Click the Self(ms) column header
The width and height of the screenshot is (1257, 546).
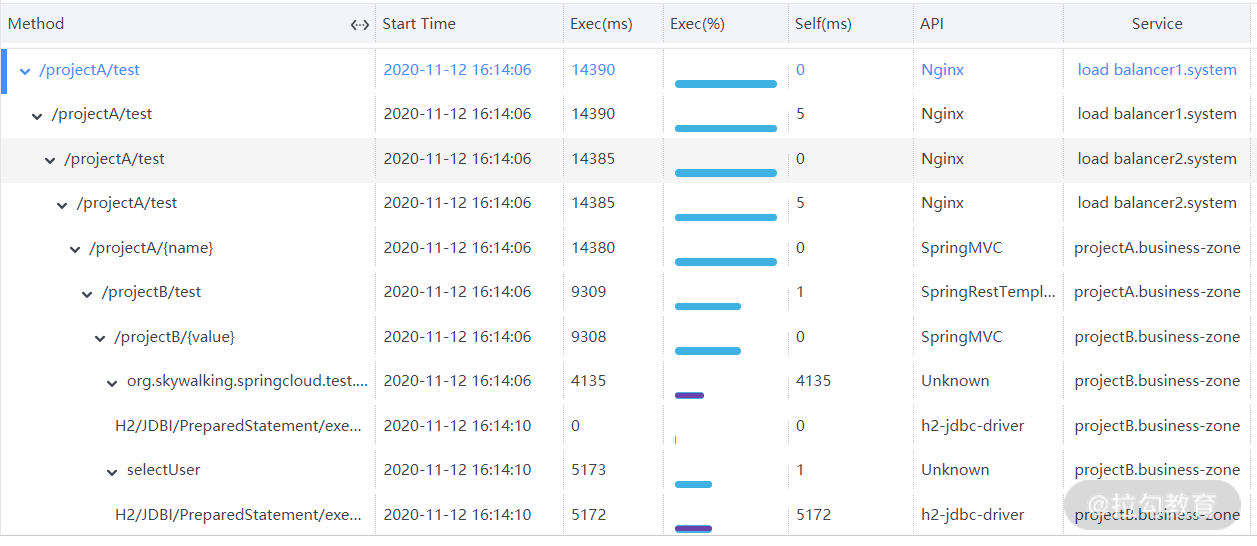tap(823, 24)
